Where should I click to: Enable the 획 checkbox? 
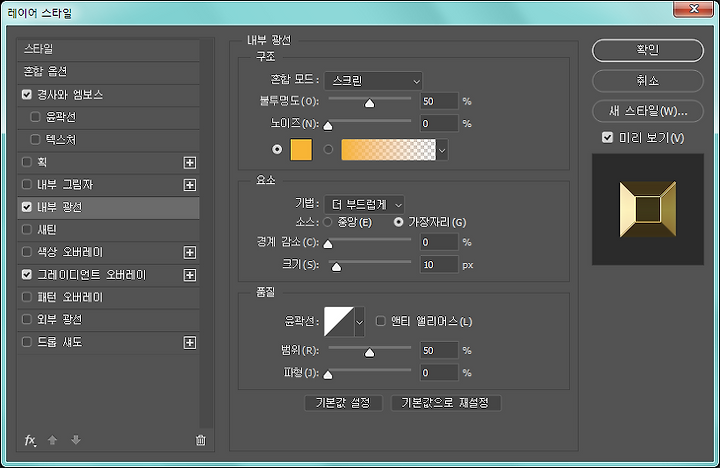click(27, 162)
